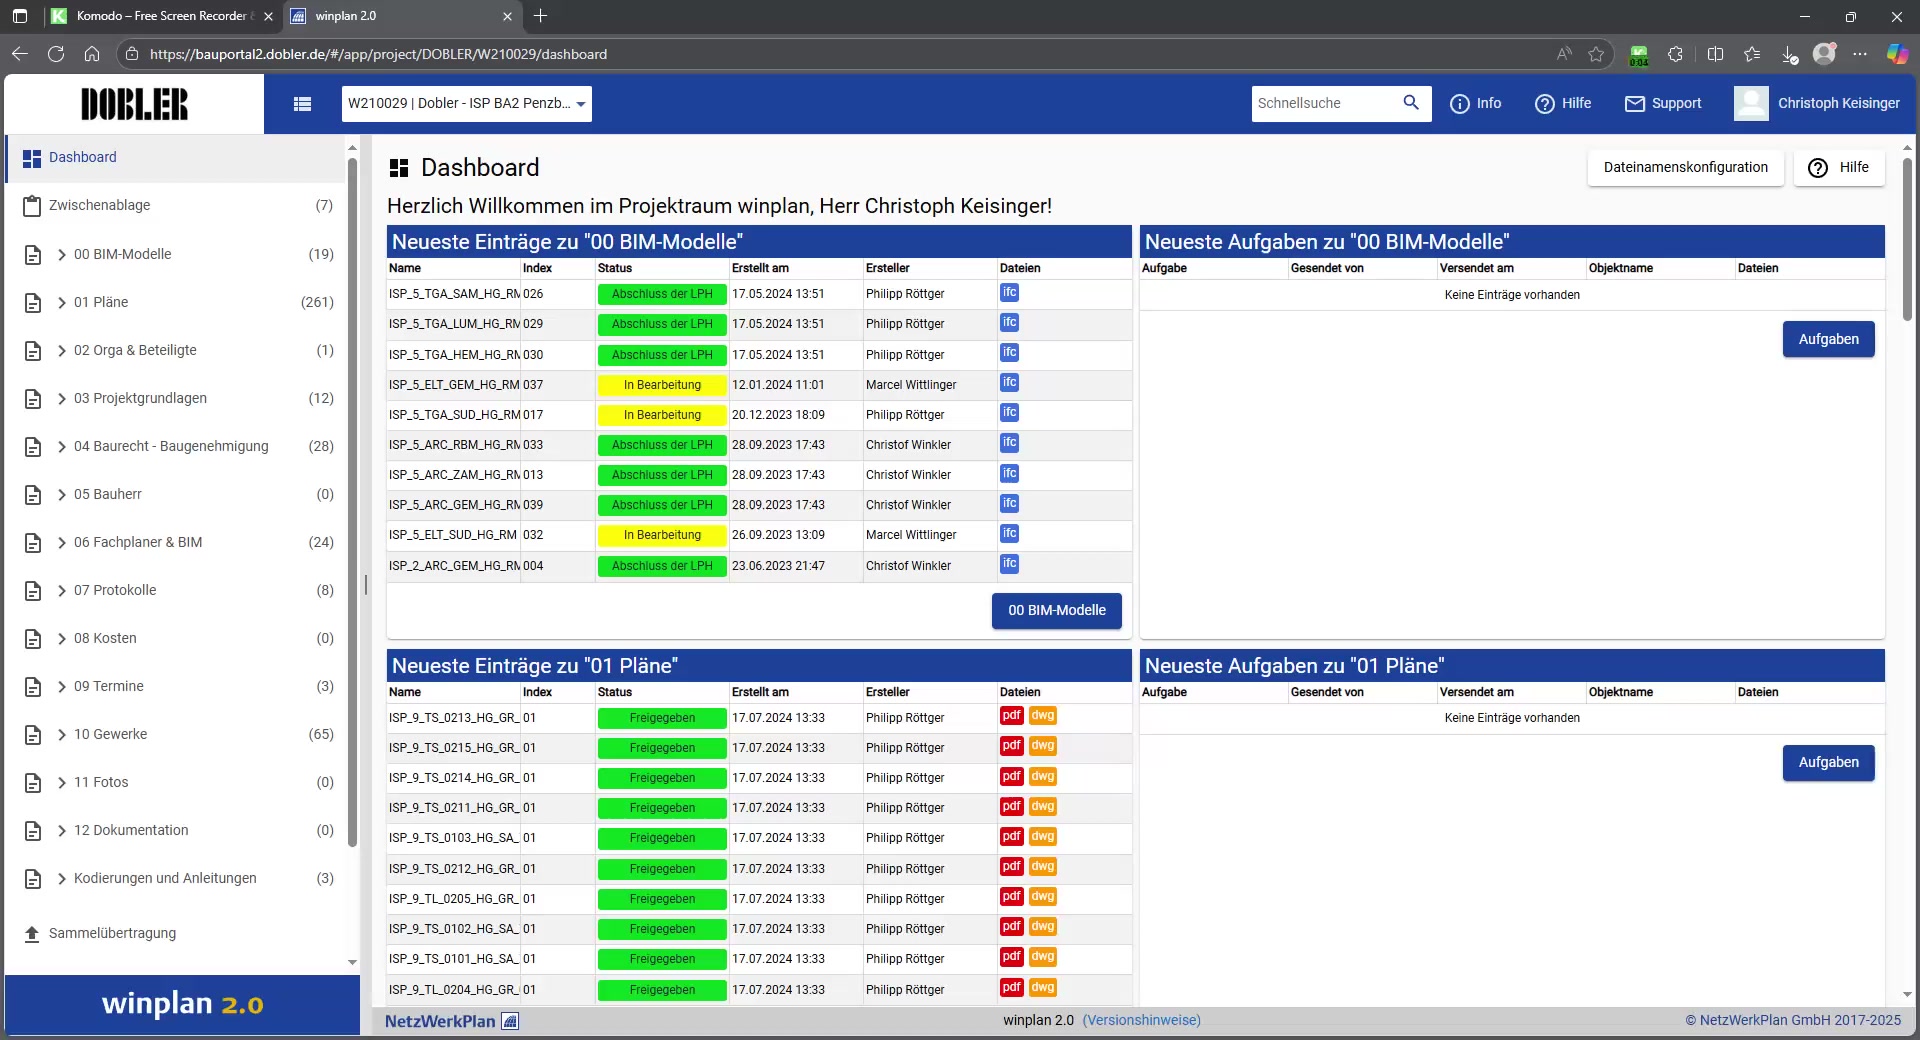This screenshot has width=1920, height=1040.
Task: Open browser downloads icon
Action: (x=1789, y=54)
